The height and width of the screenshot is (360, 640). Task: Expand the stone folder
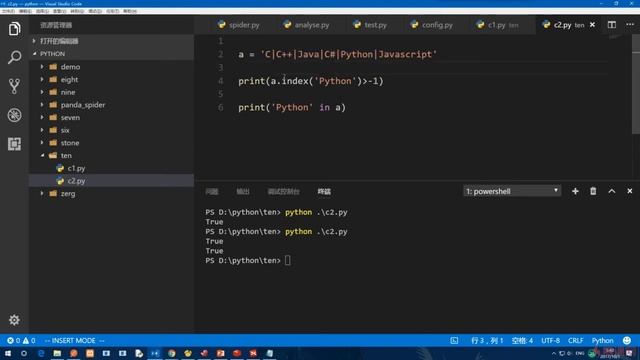pos(42,142)
